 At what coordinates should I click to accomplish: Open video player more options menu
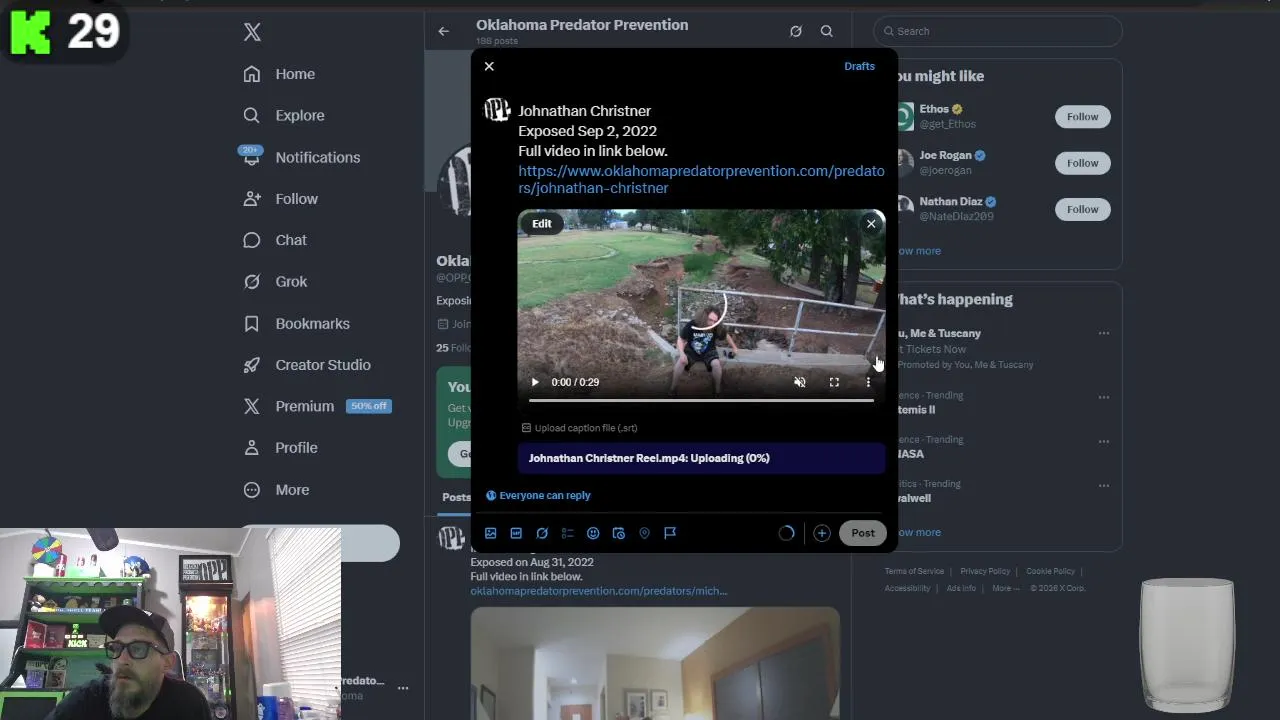(x=868, y=382)
